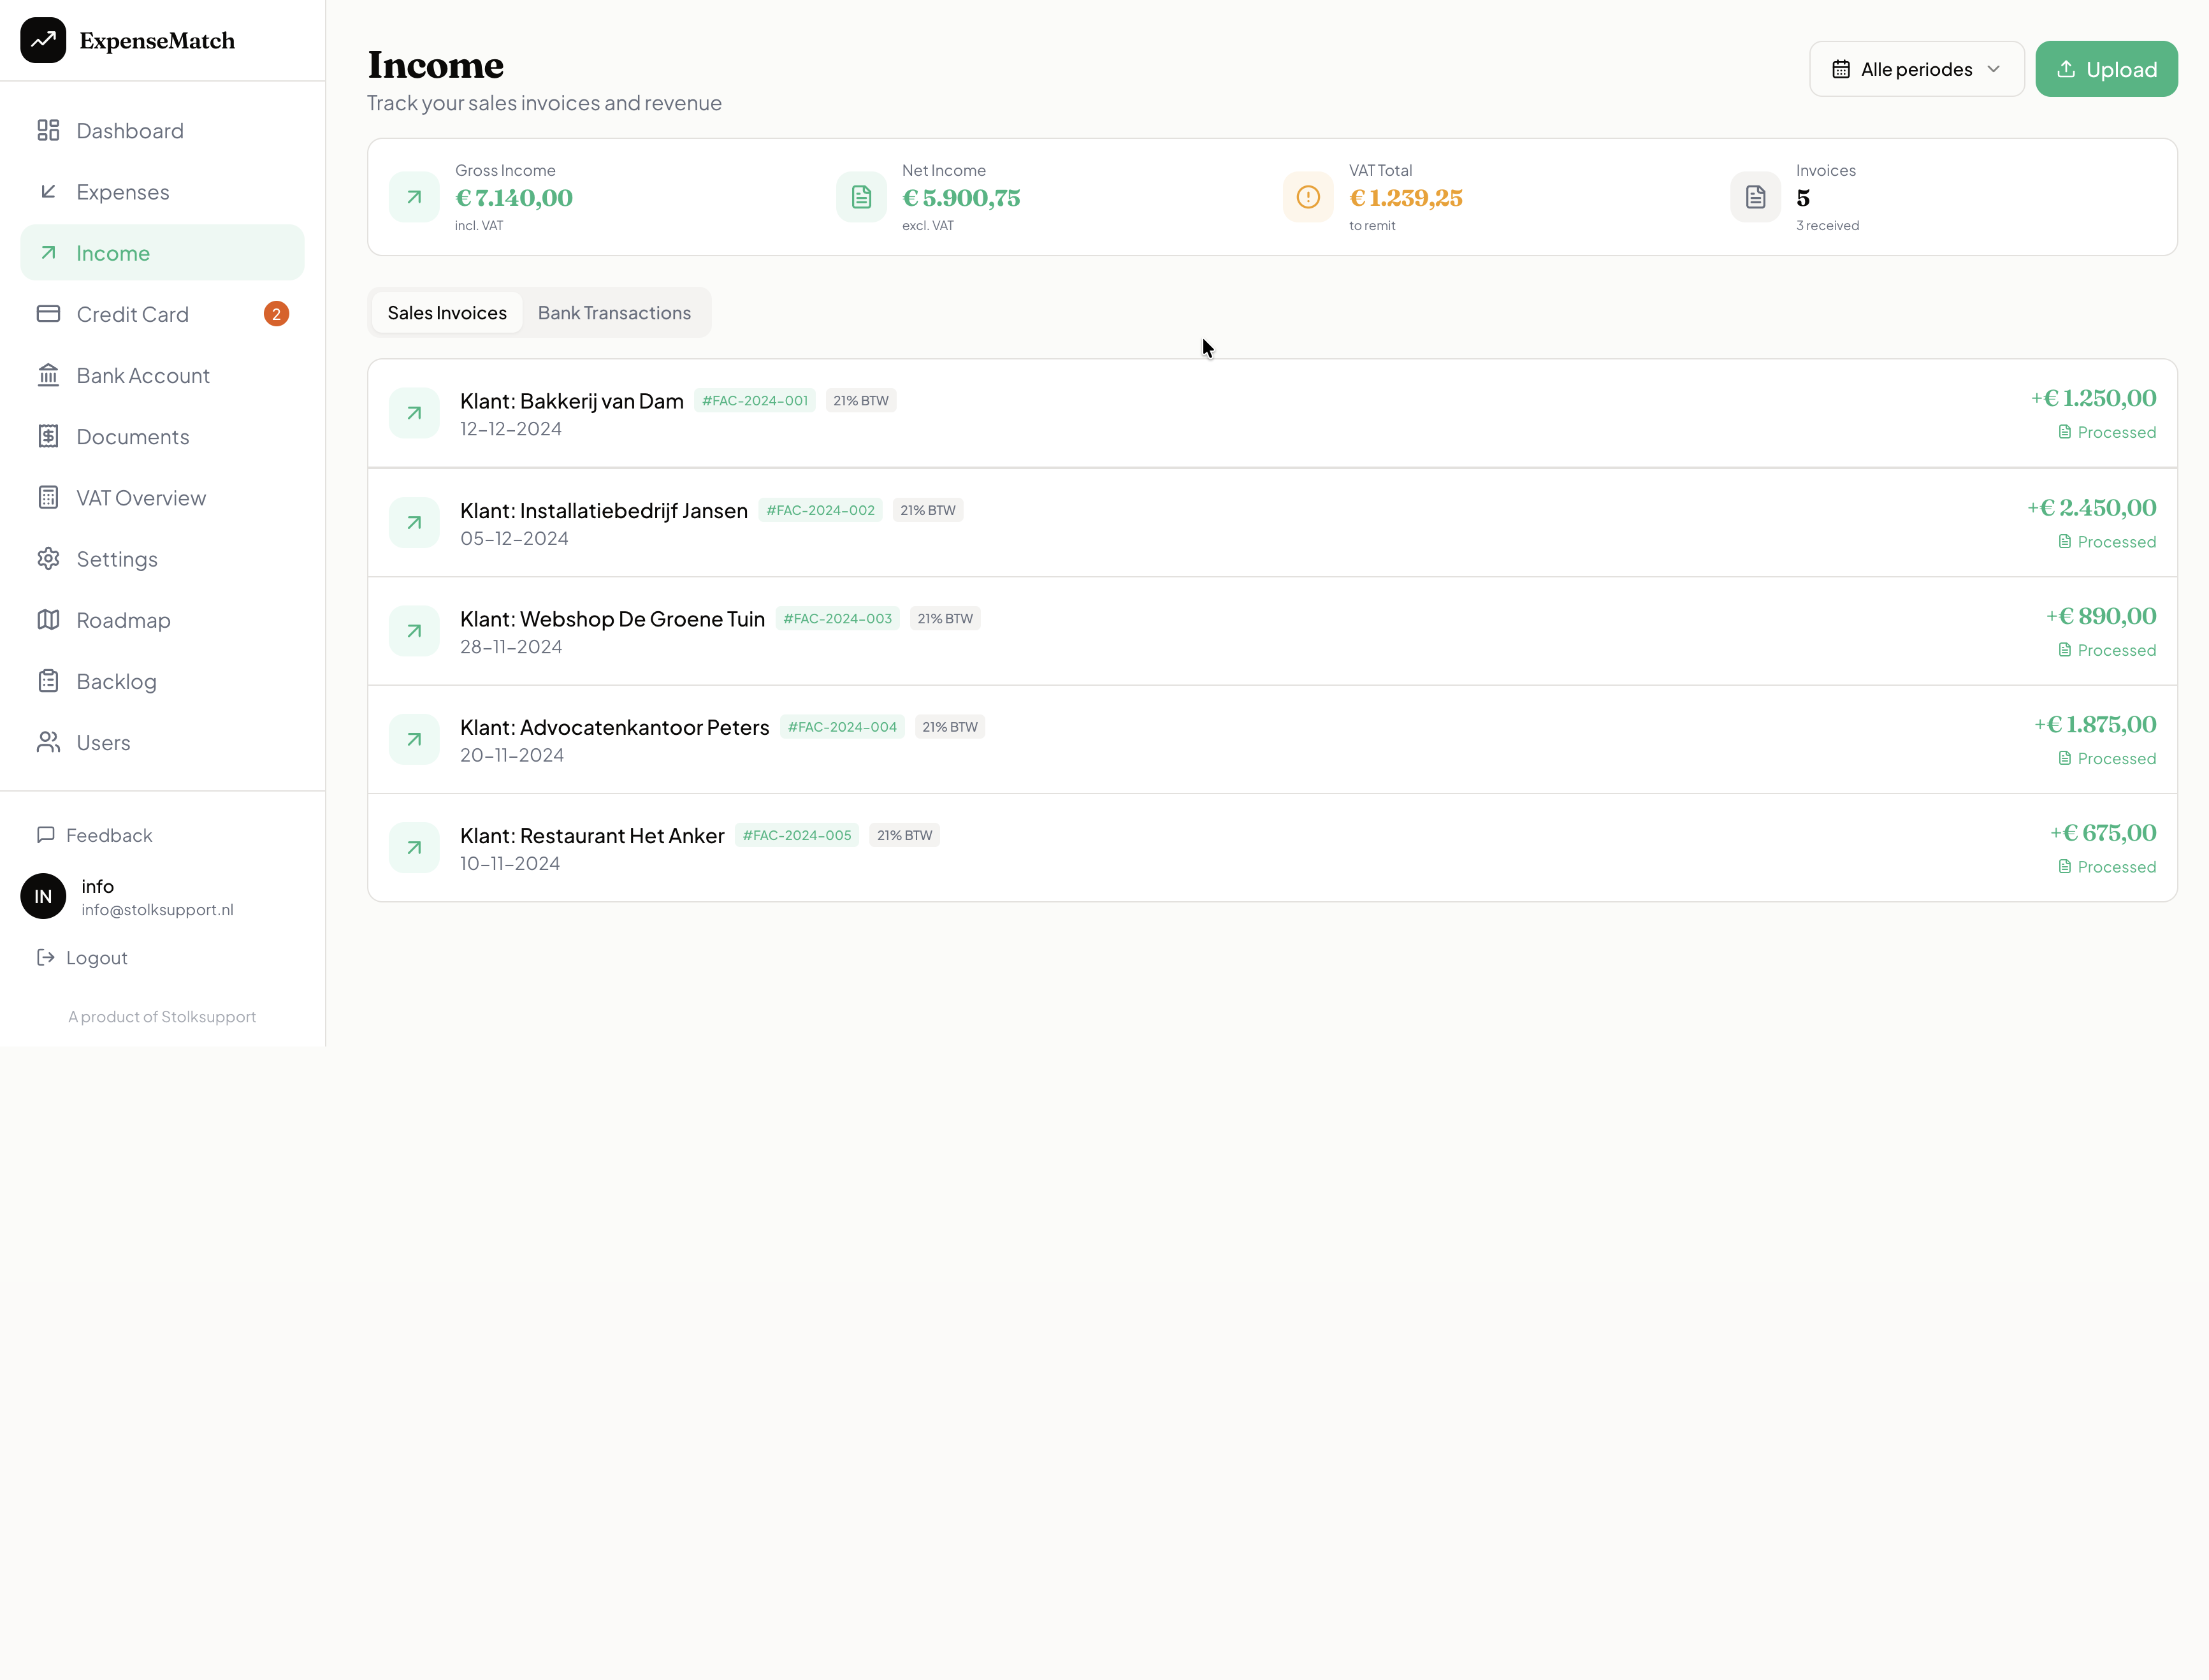
Task: Open the Dashboard via its grid icon
Action: [49, 130]
